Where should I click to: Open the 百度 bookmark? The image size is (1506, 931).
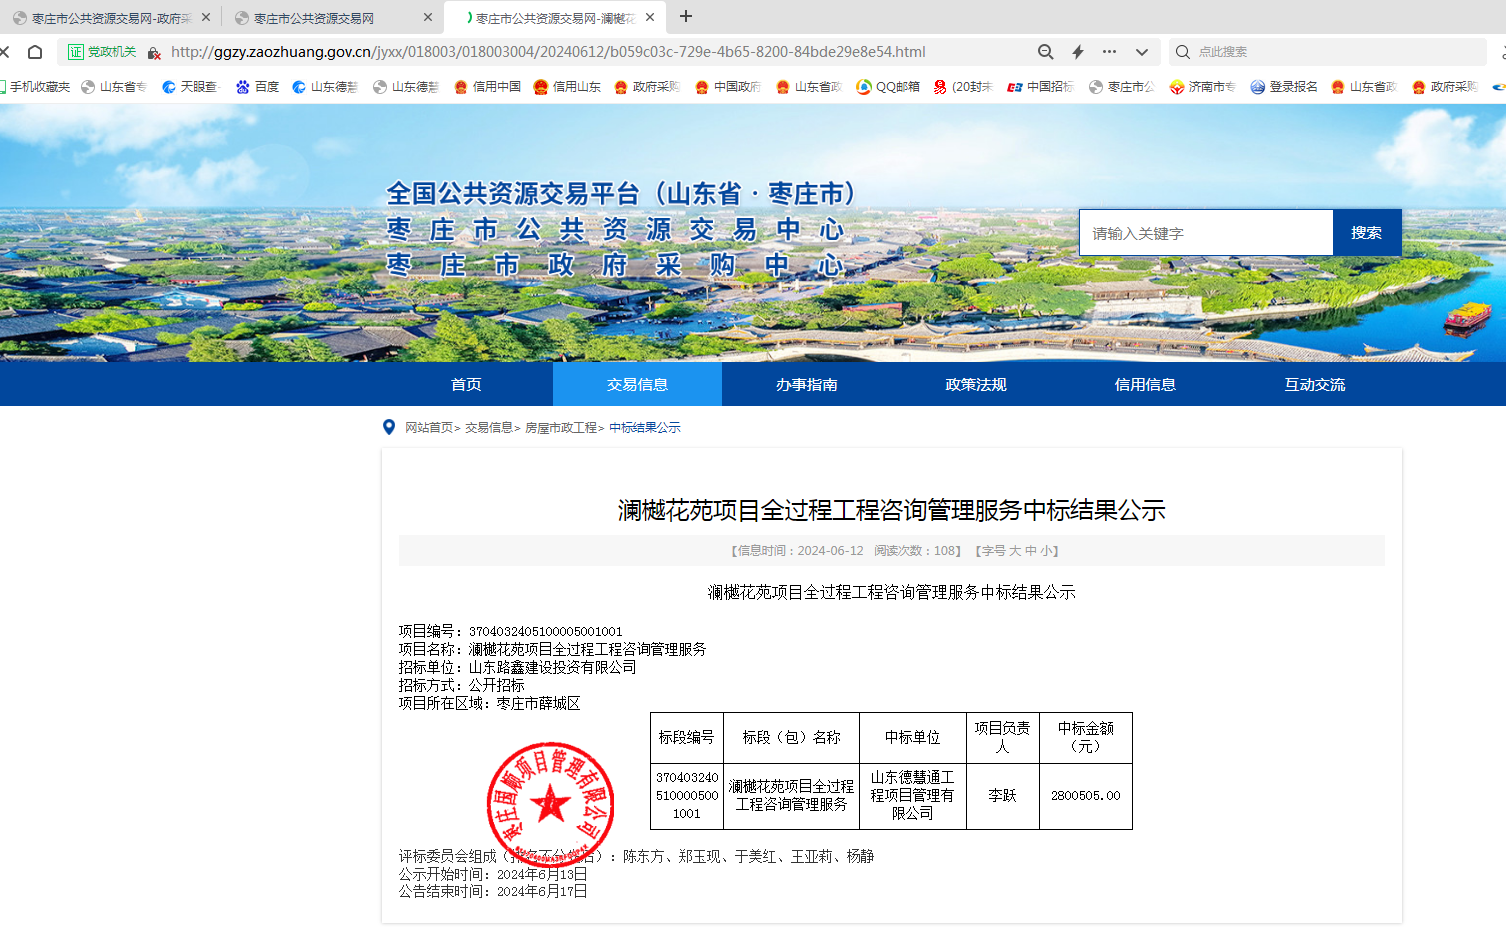pyautogui.click(x=257, y=87)
